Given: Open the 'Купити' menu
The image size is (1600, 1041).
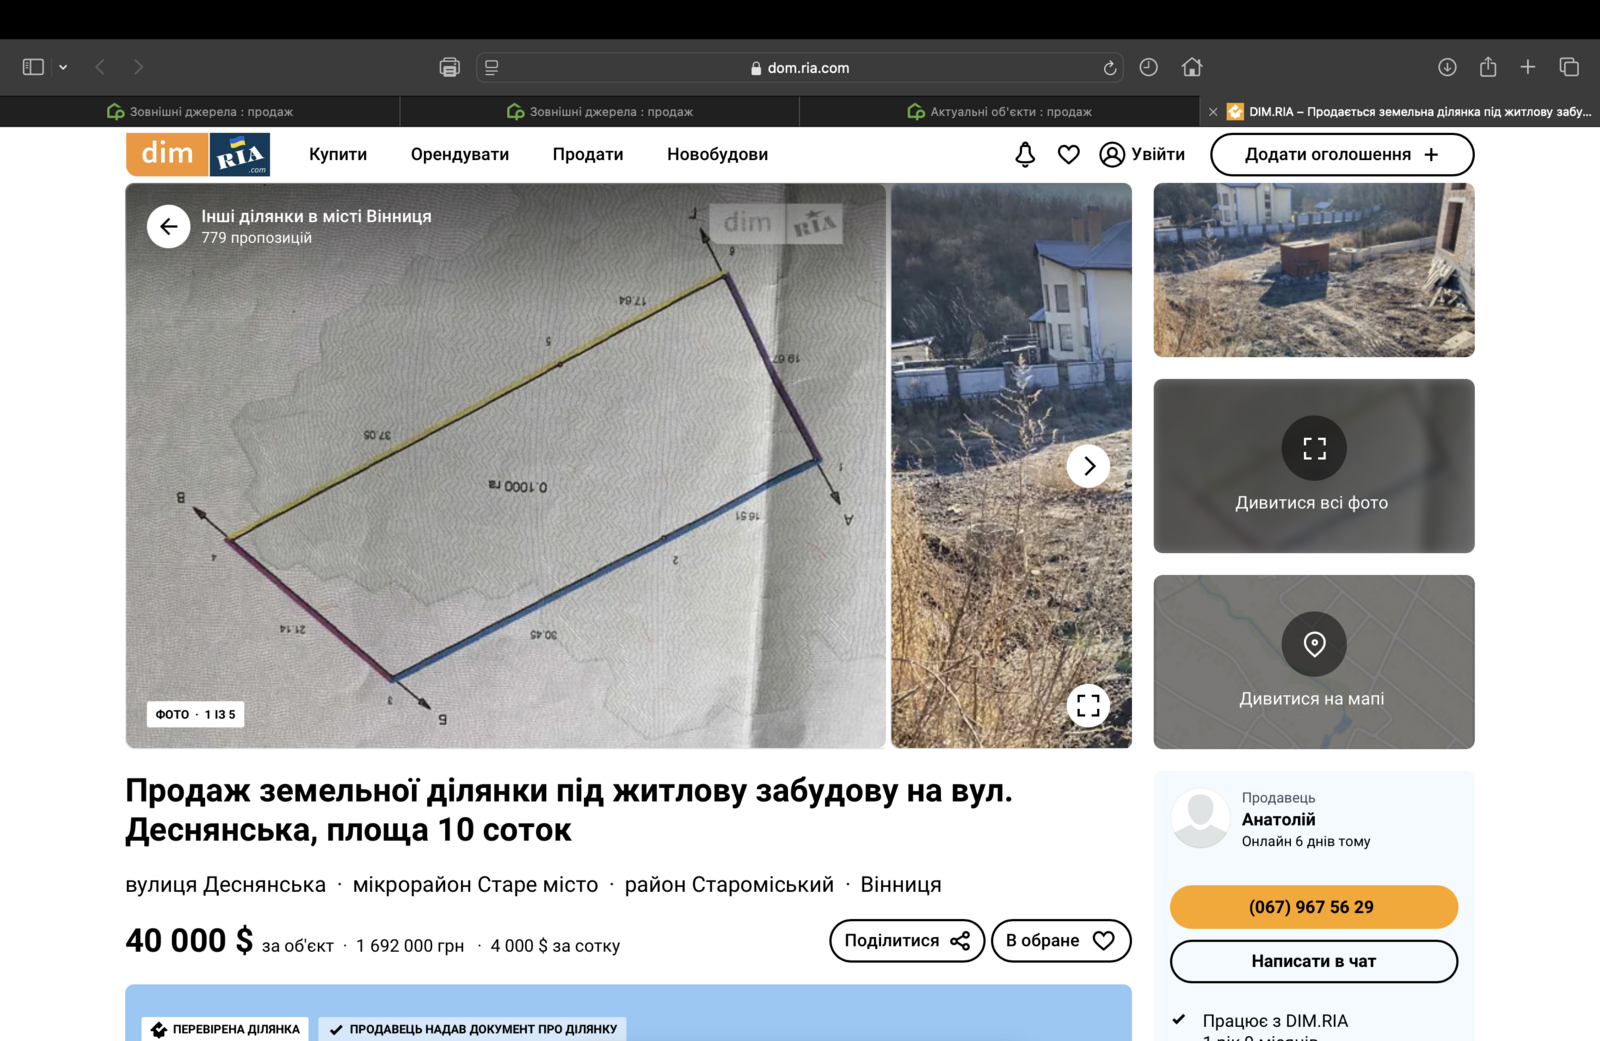Looking at the screenshot, I should pos(338,154).
